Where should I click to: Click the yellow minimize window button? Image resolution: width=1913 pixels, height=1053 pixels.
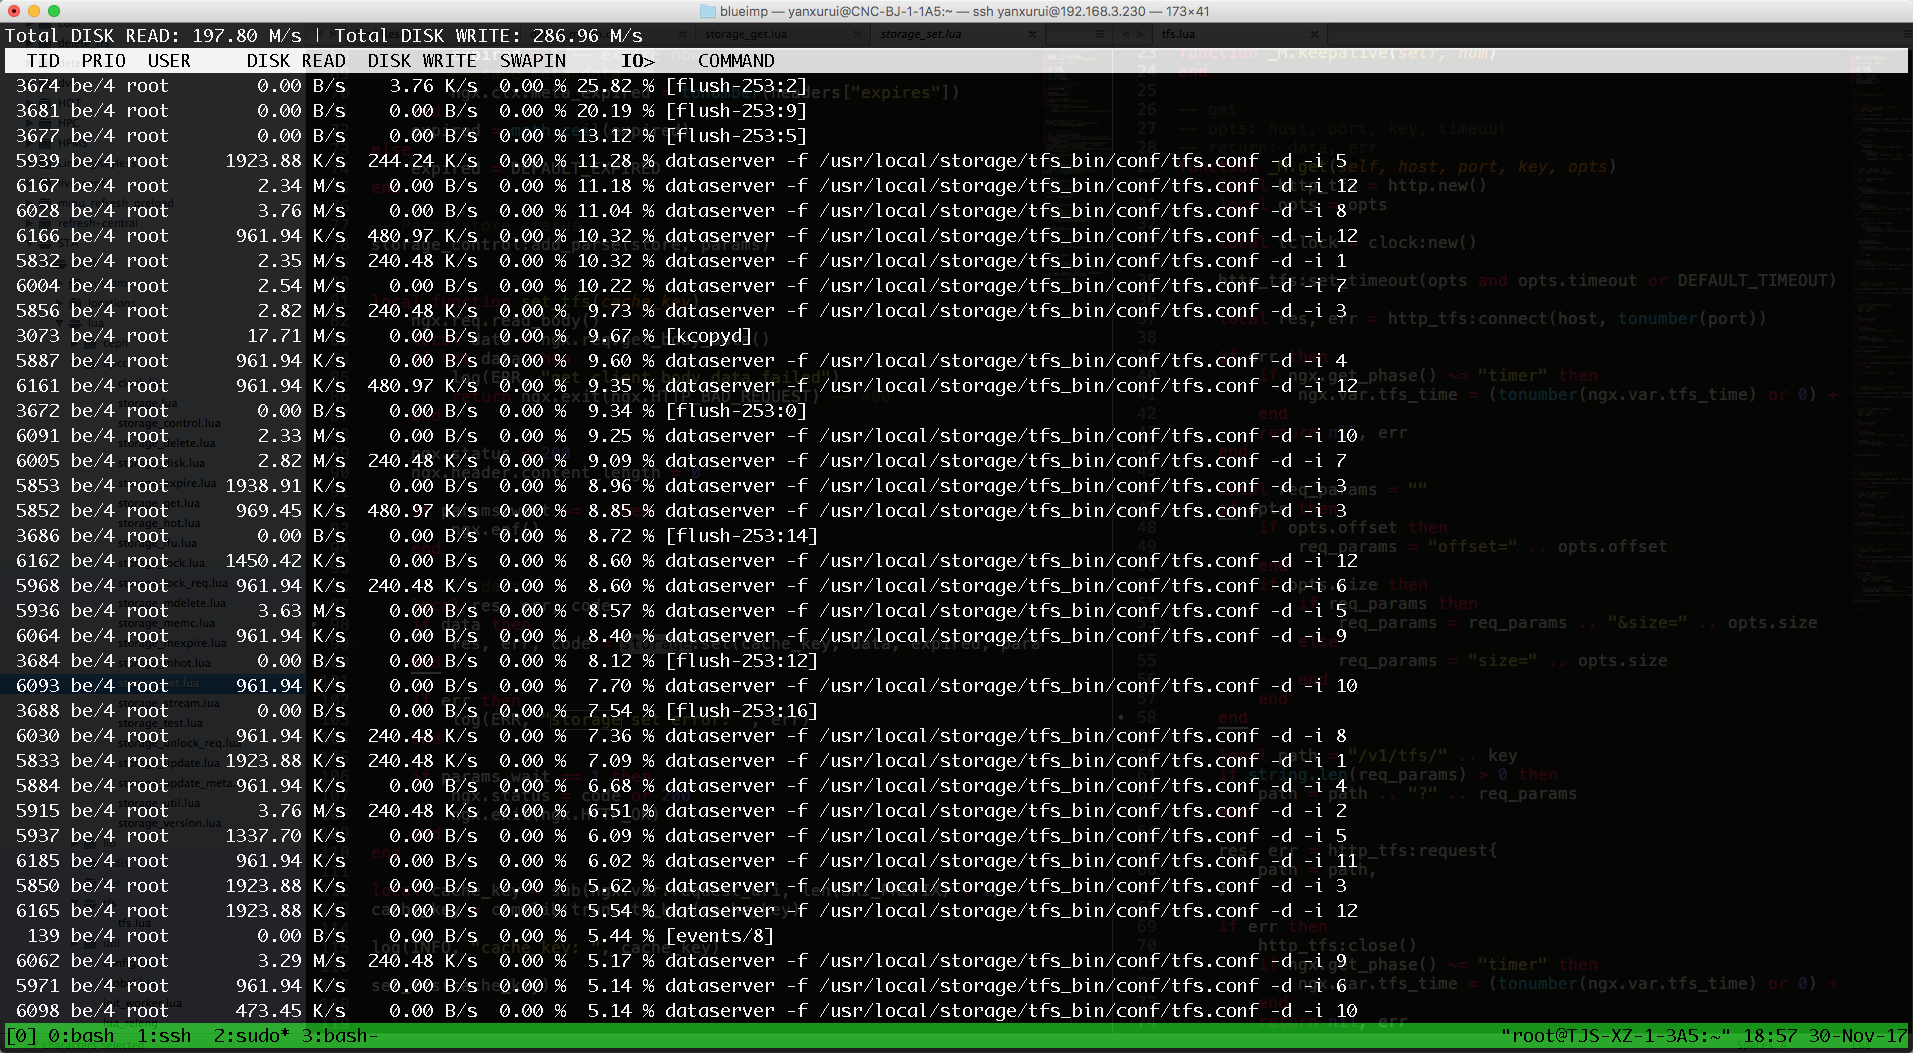pos(34,11)
